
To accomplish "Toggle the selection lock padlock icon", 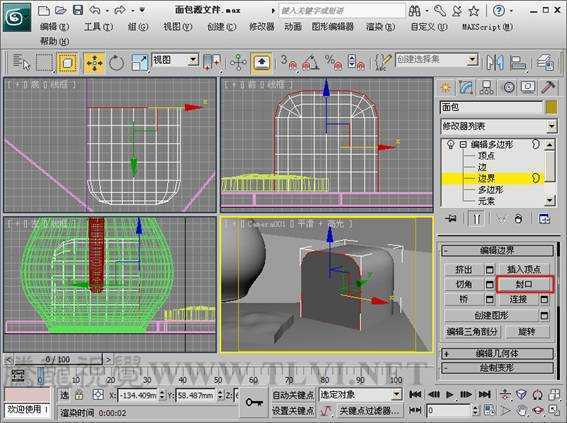I will click(79, 395).
